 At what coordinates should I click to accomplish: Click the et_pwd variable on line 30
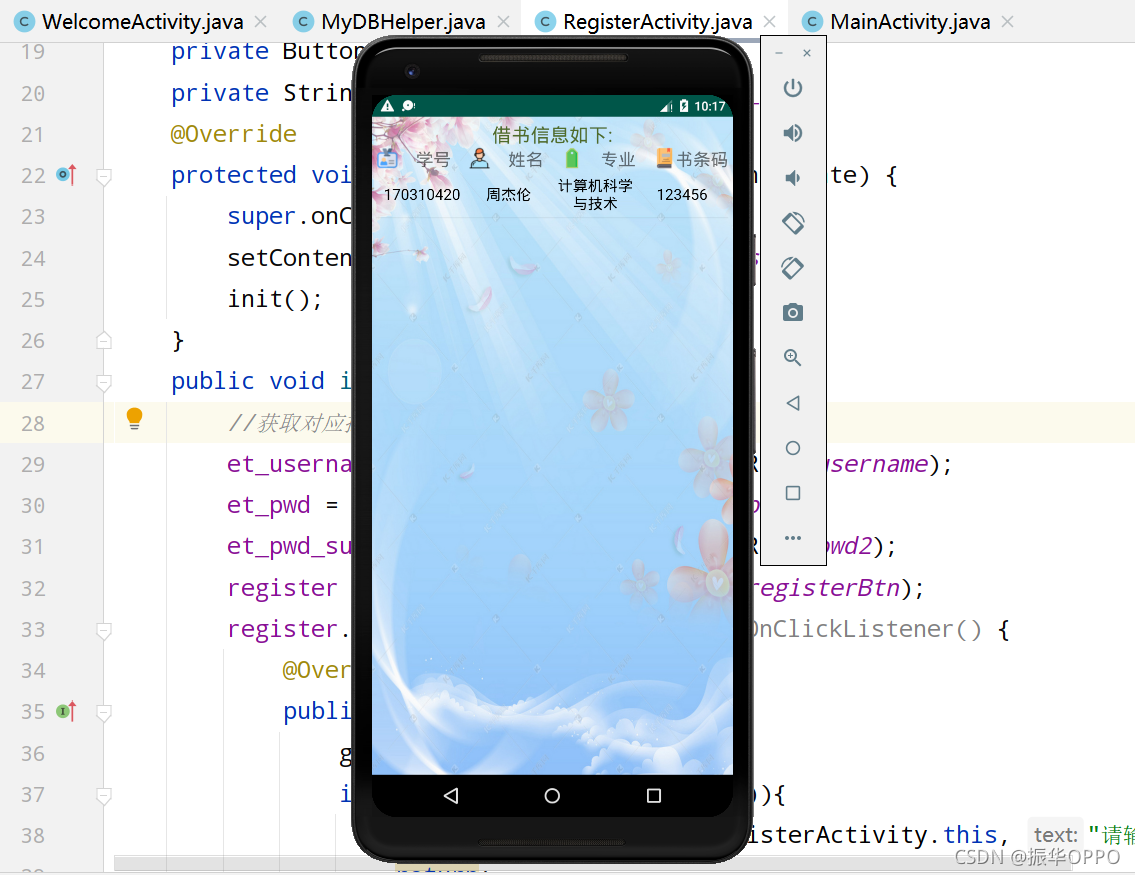(x=269, y=505)
